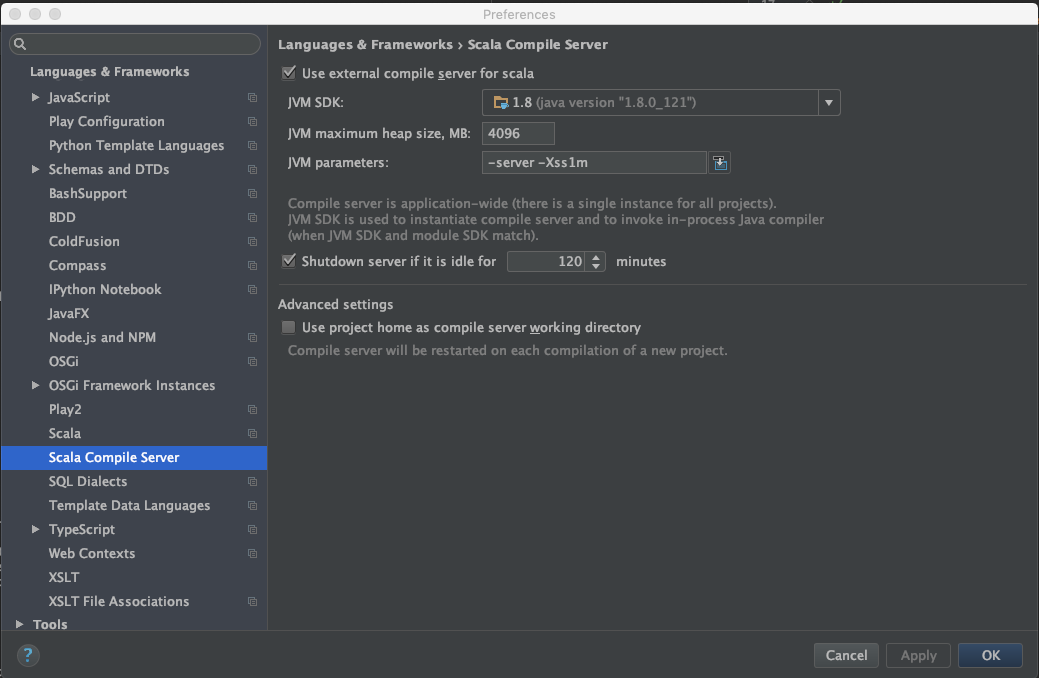Switch to the Play2 settings page
The width and height of the screenshot is (1039, 678).
tap(64, 409)
